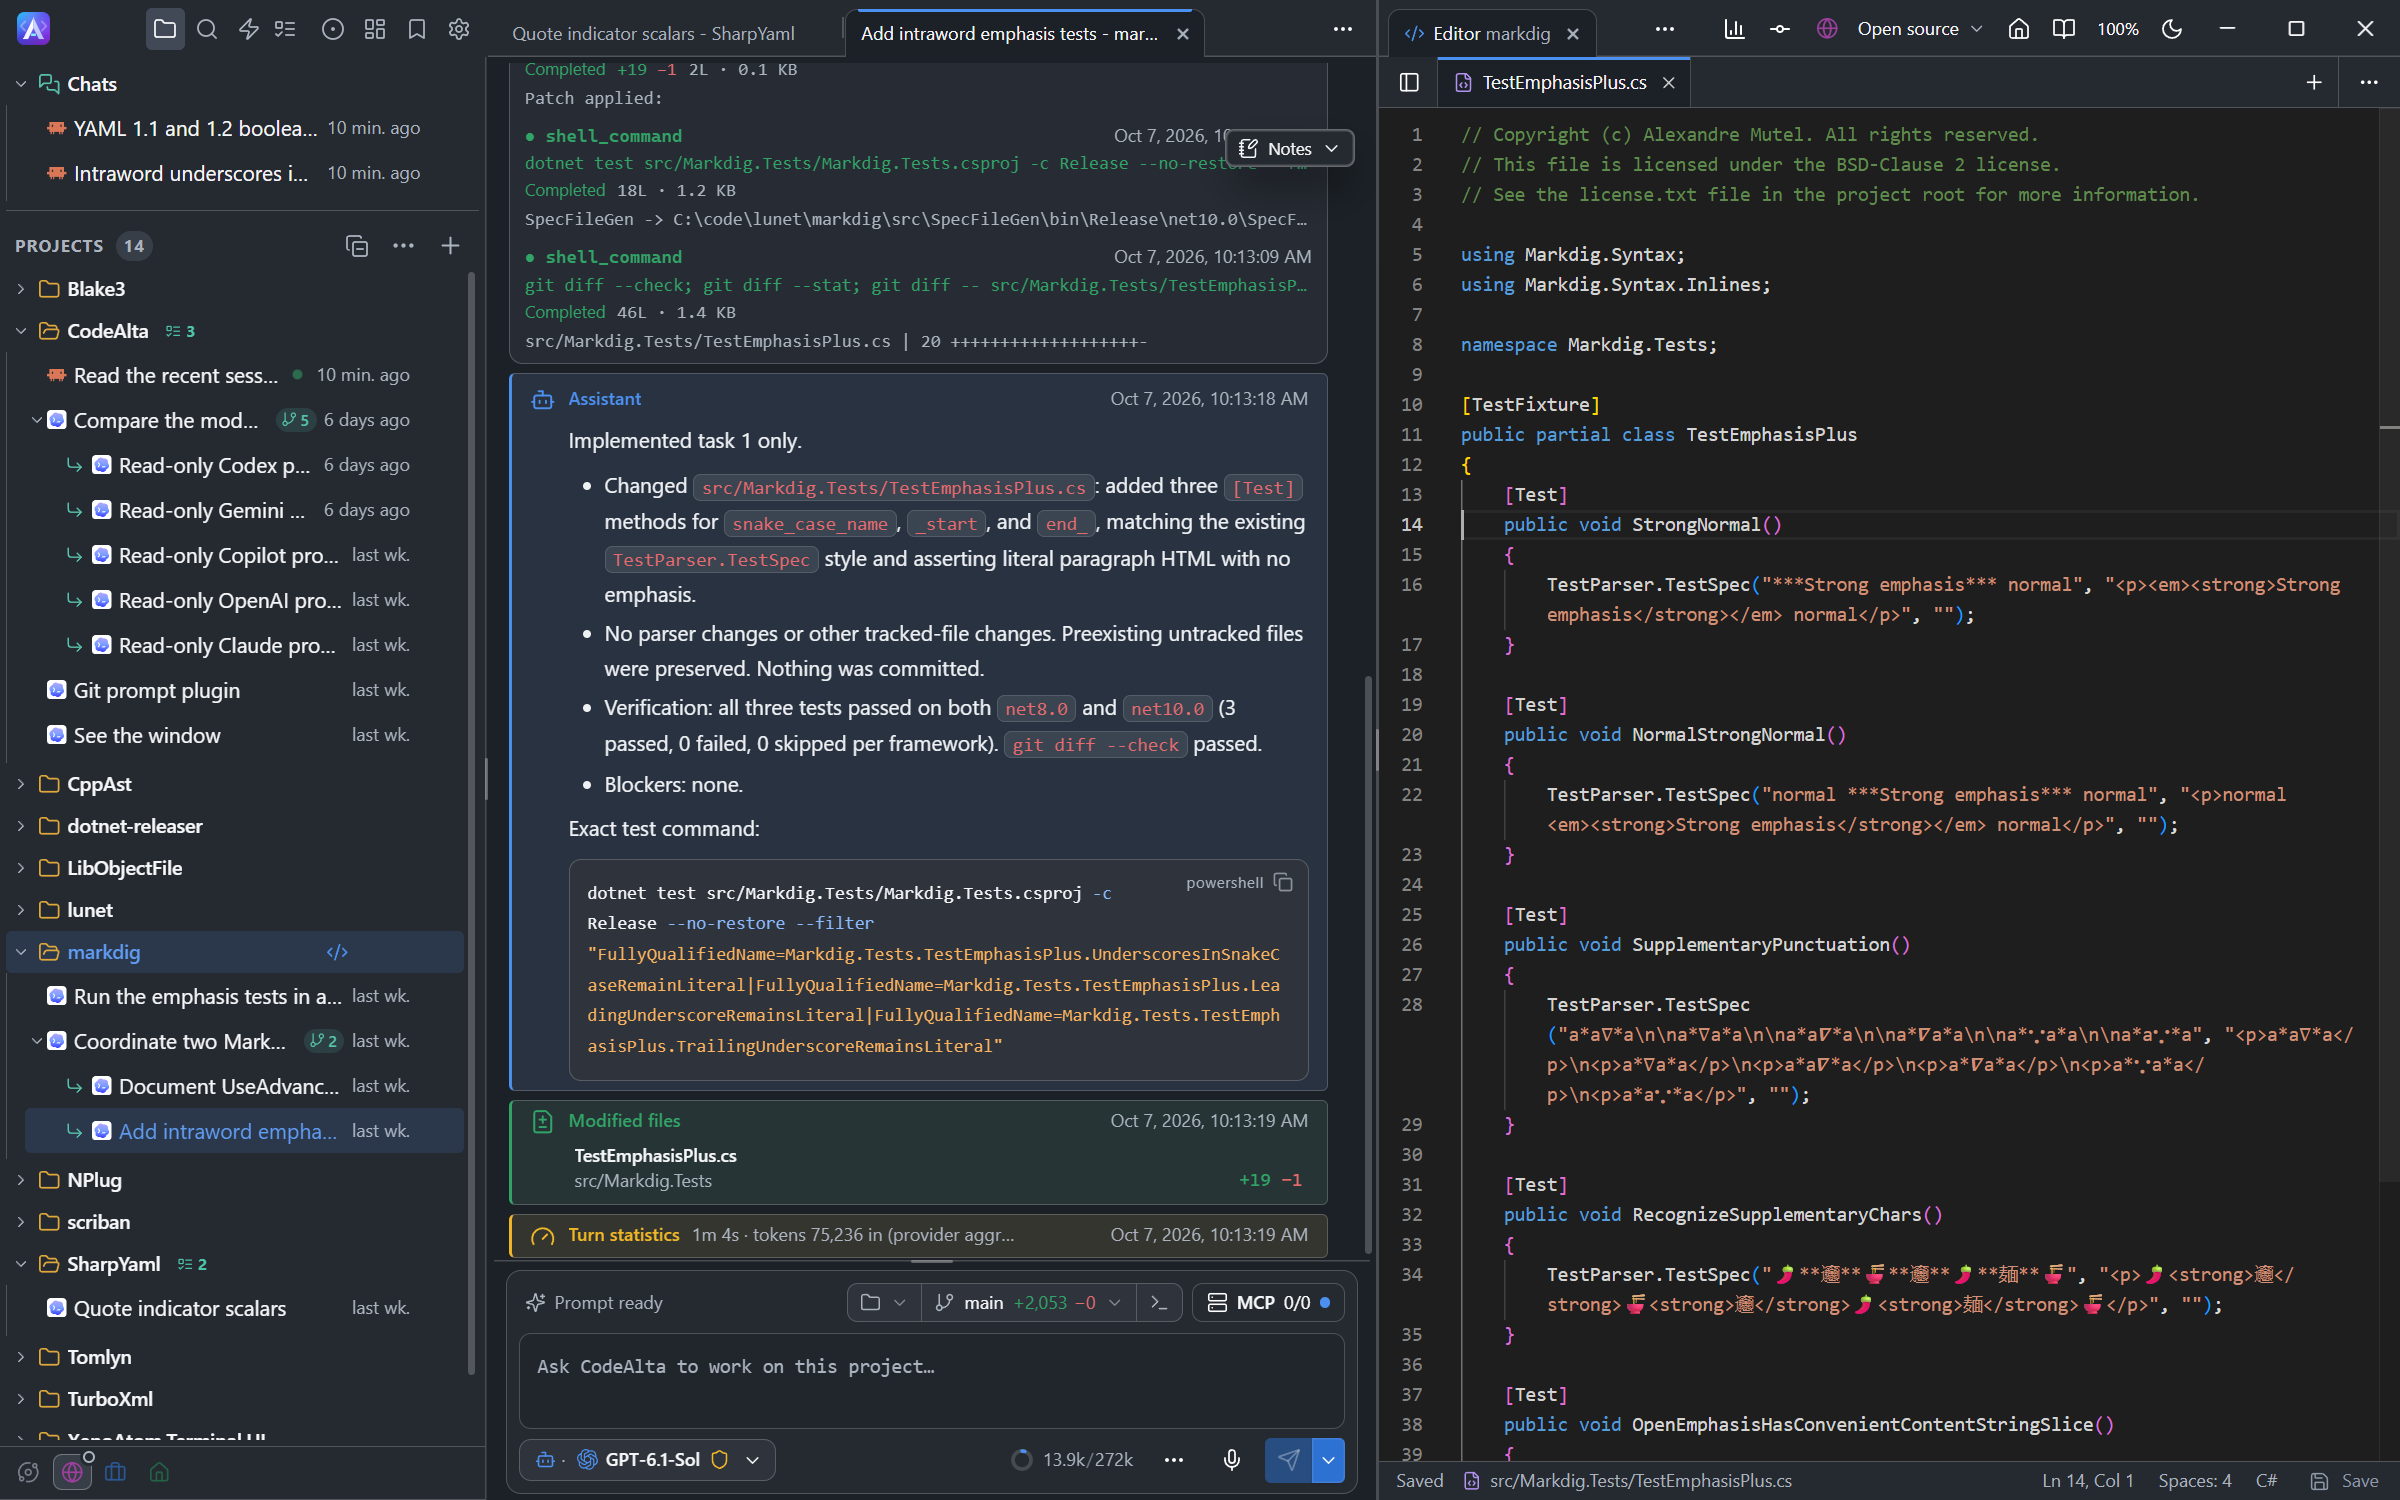2400x1500 pixels.
Task: Open the search magnifier in top toolbar
Action: click(207, 29)
